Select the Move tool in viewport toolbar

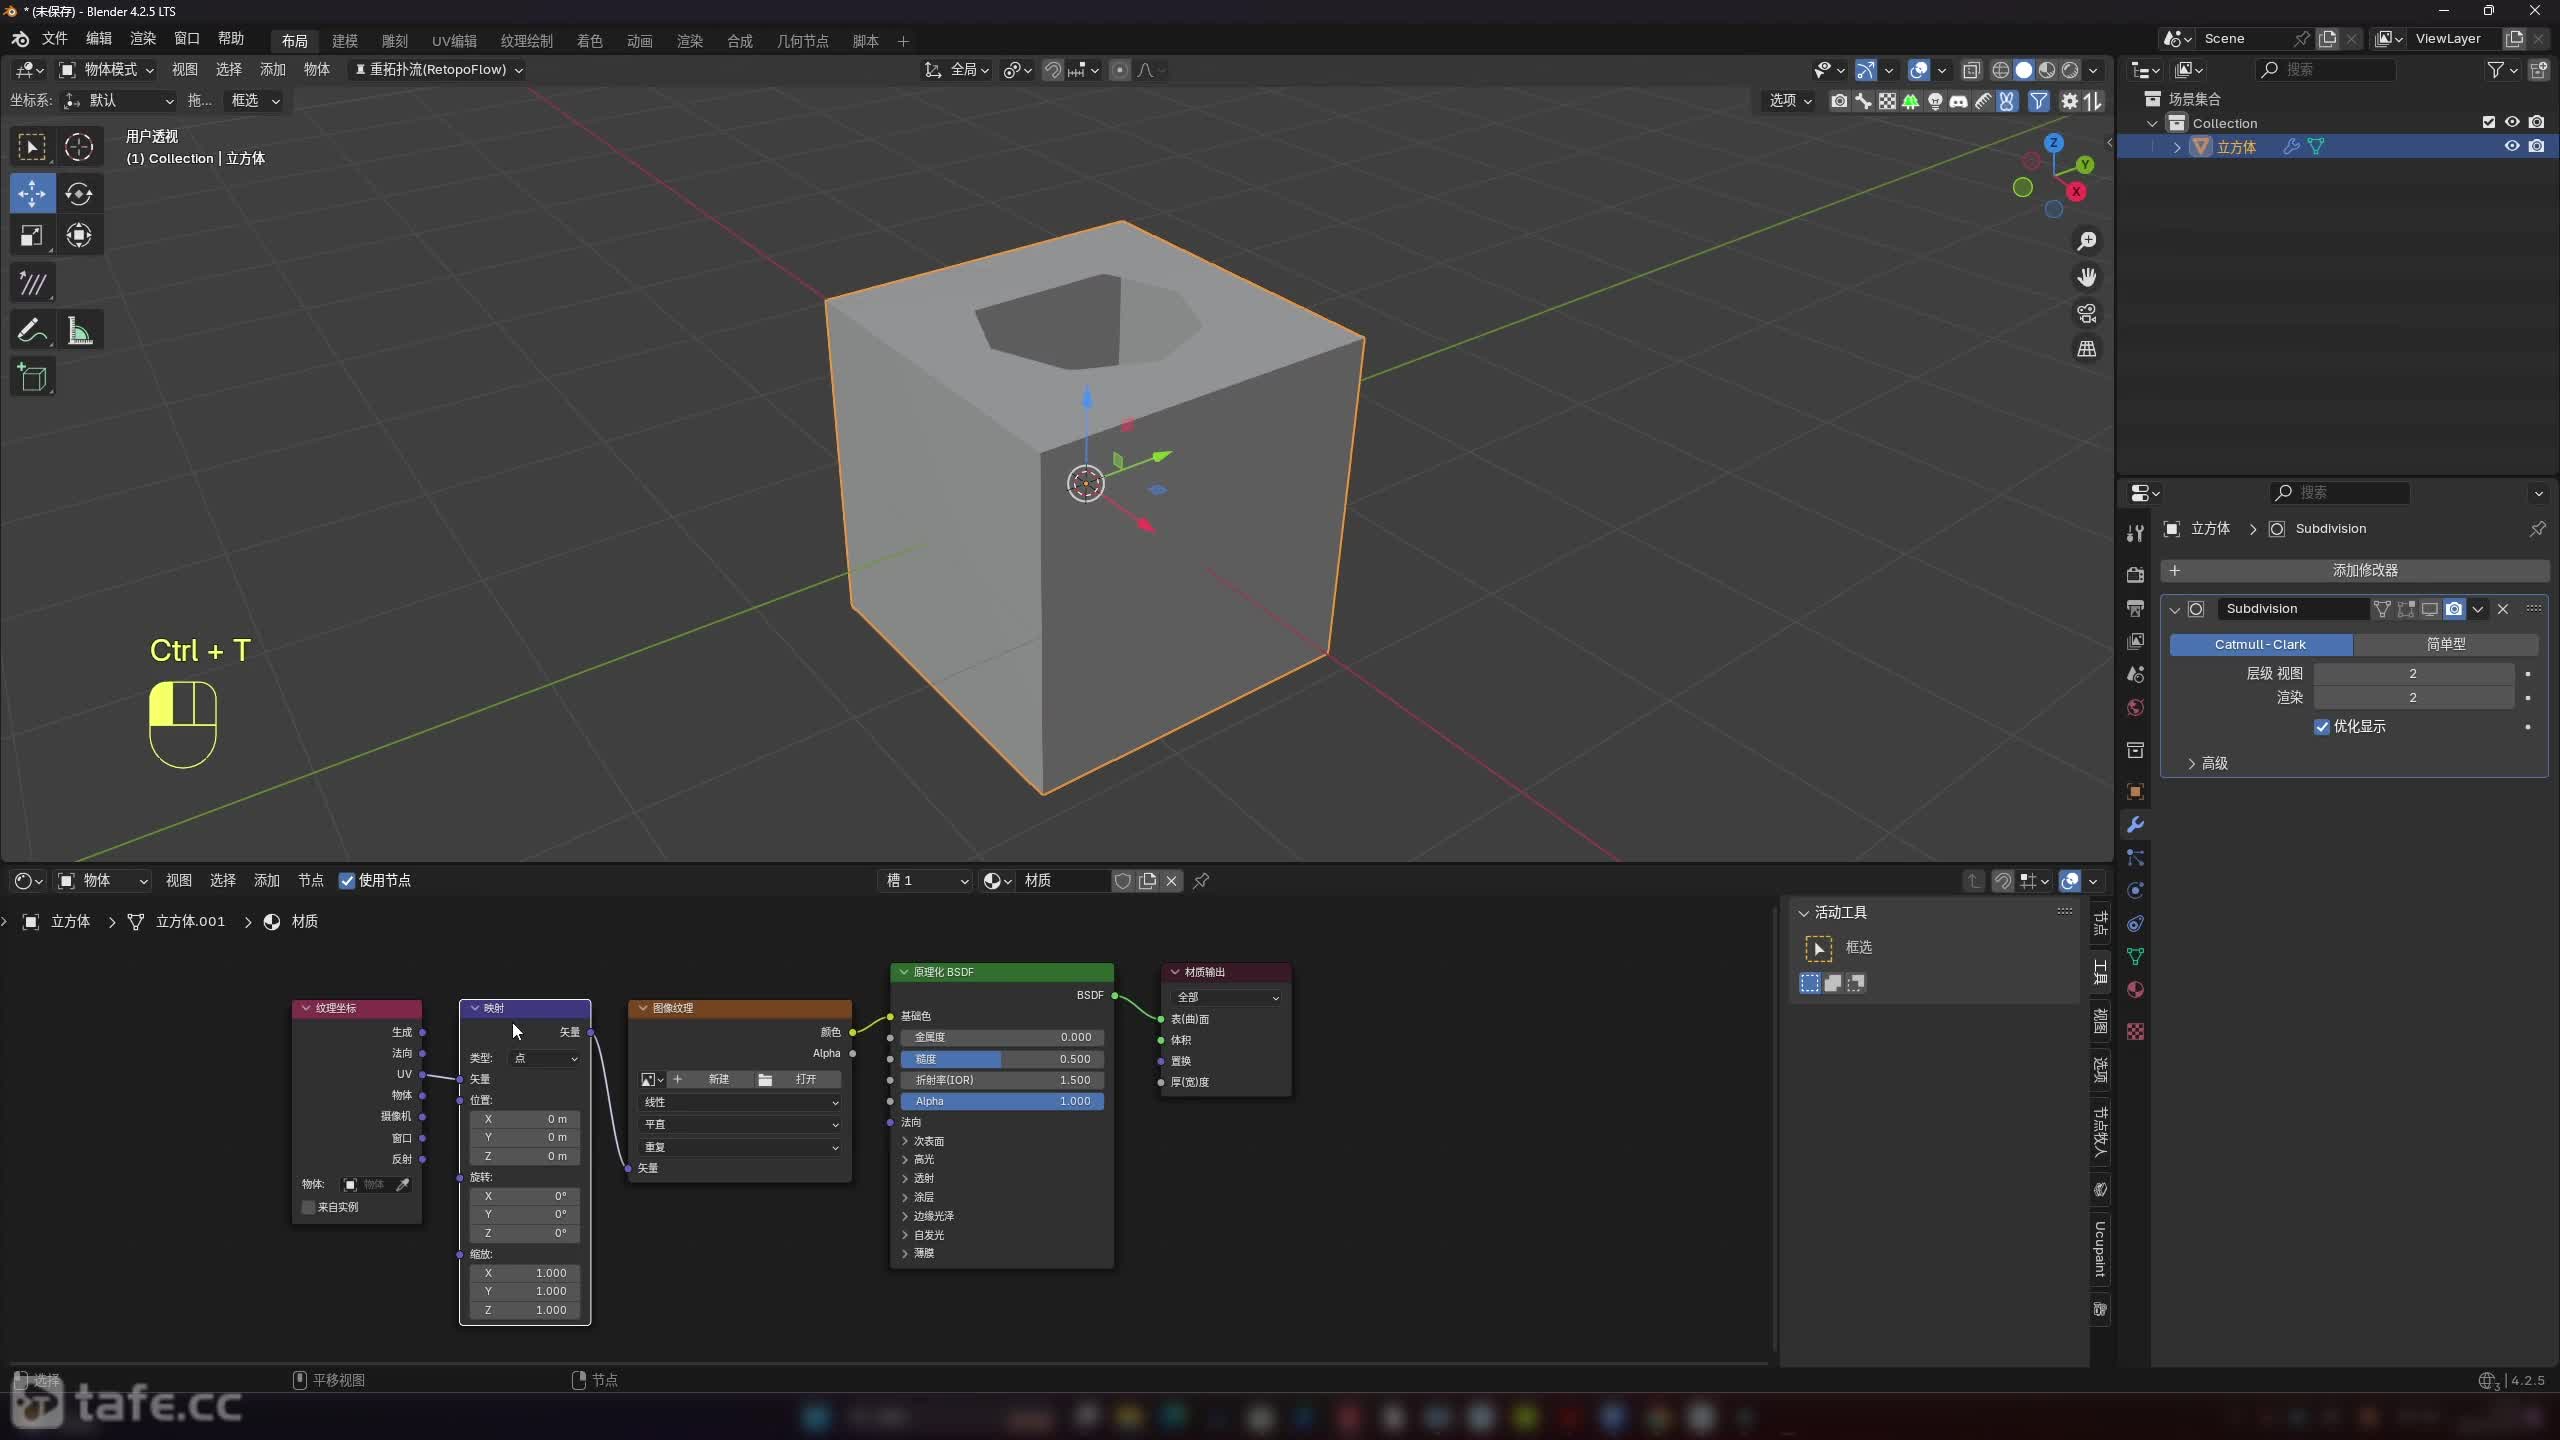[32, 194]
